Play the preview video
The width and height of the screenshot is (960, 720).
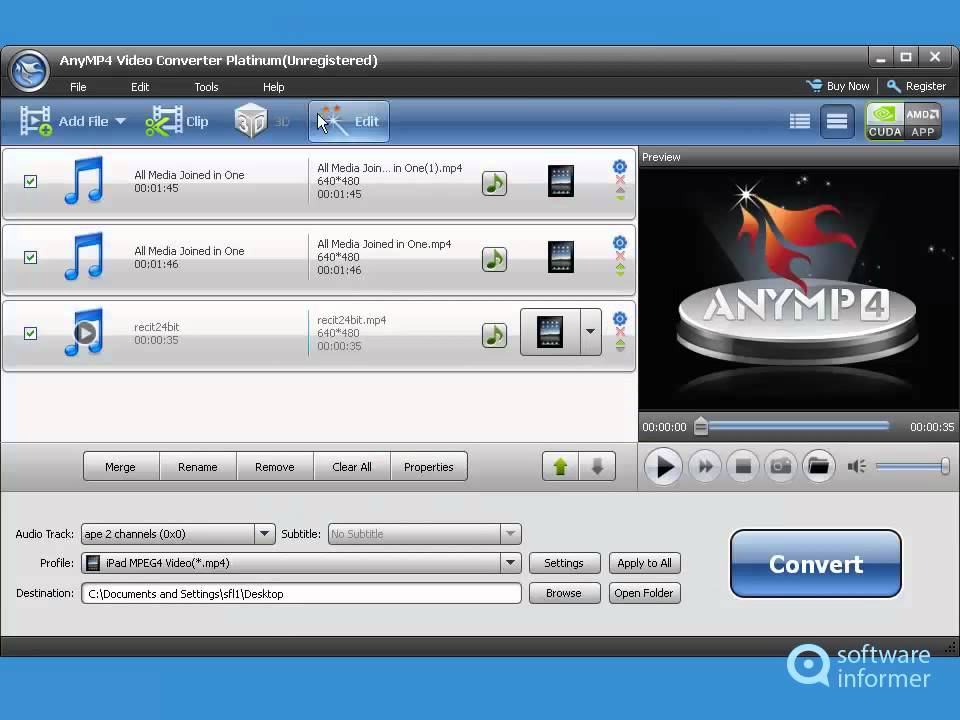tap(663, 467)
